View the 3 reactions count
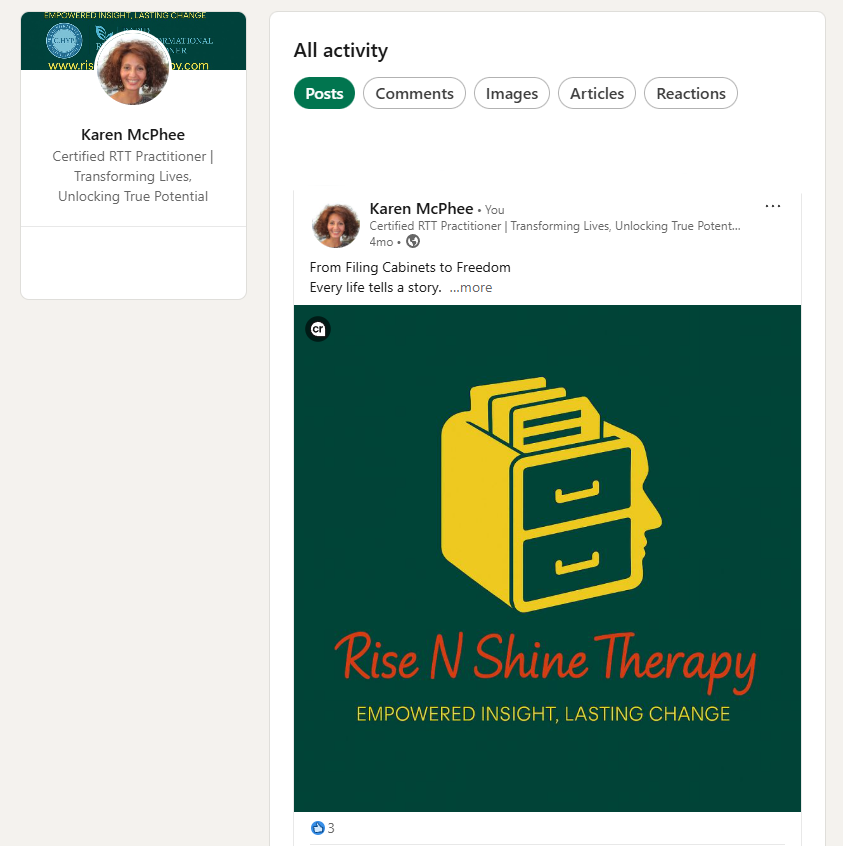The width and height of the screenshot is (843, 846). tap(331, 828)
